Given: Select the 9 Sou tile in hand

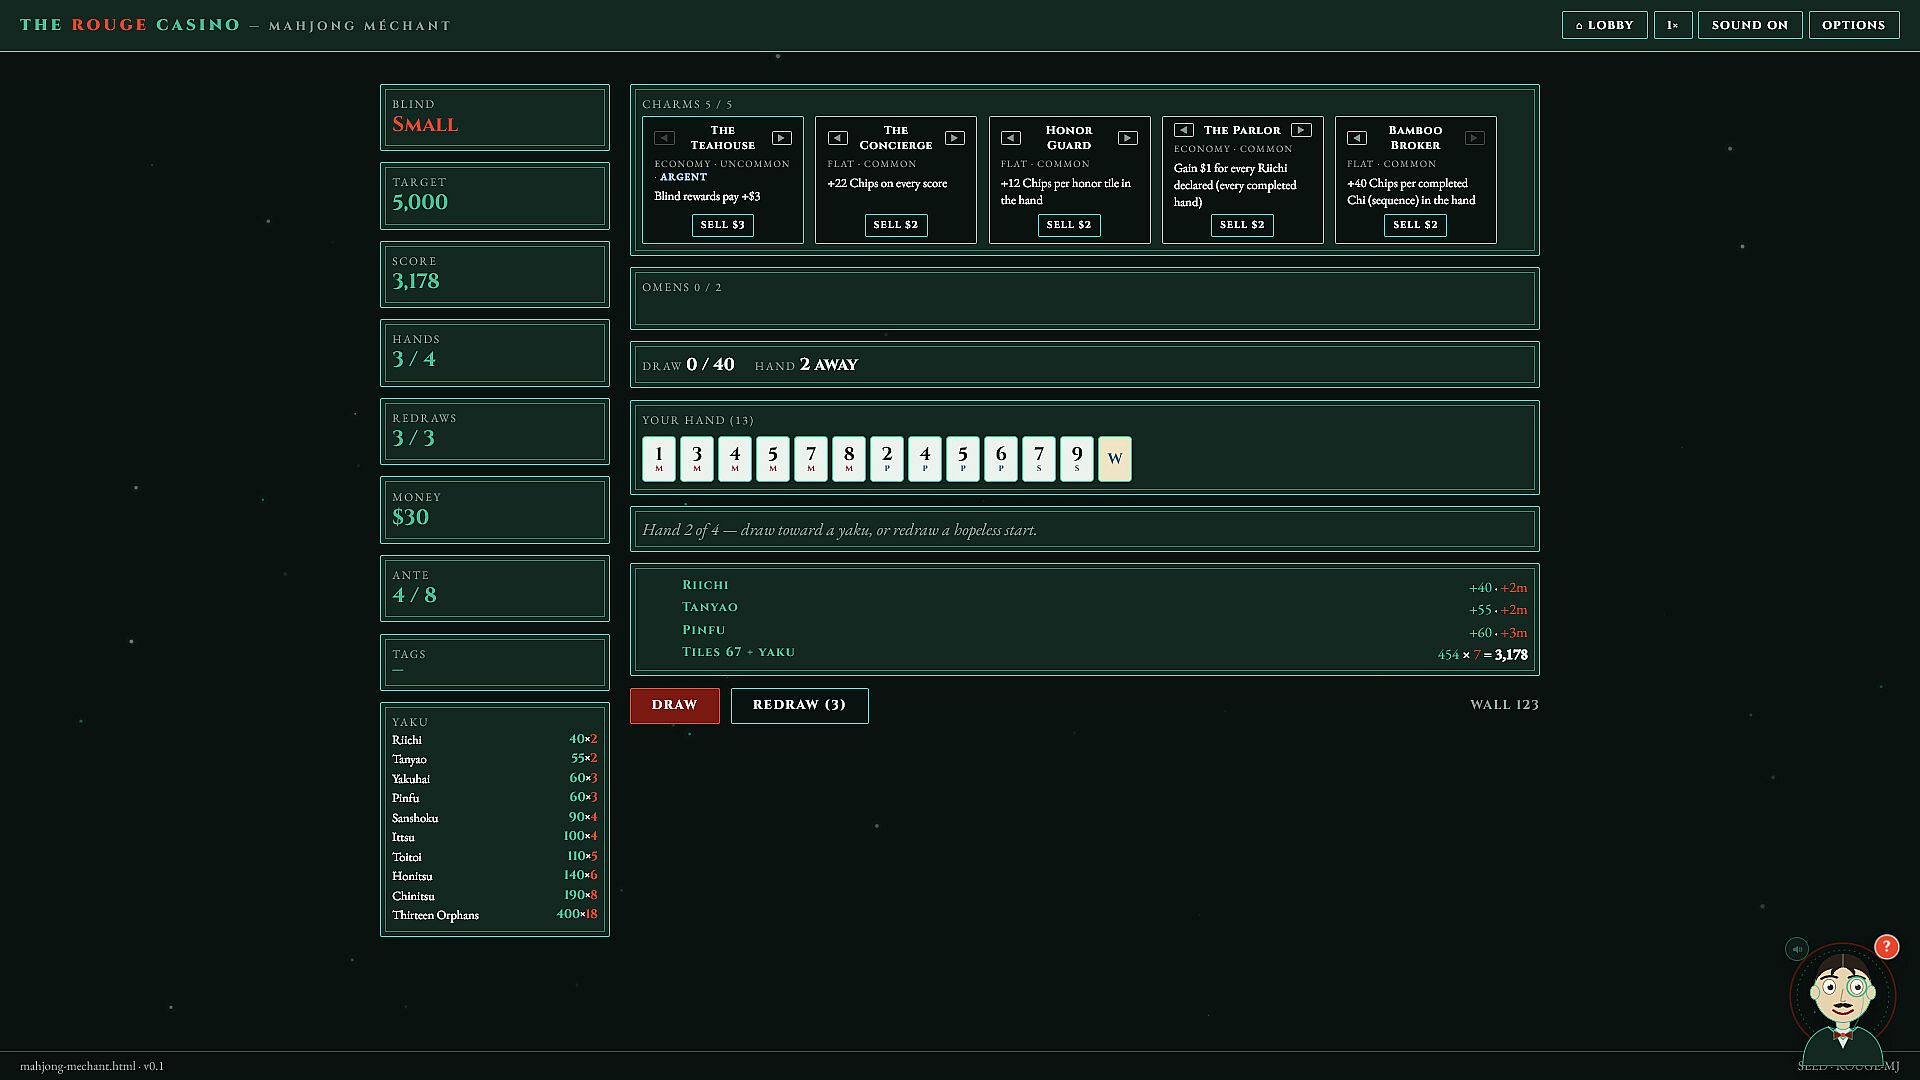Looking at the screenshot, I should (1077, 459).
